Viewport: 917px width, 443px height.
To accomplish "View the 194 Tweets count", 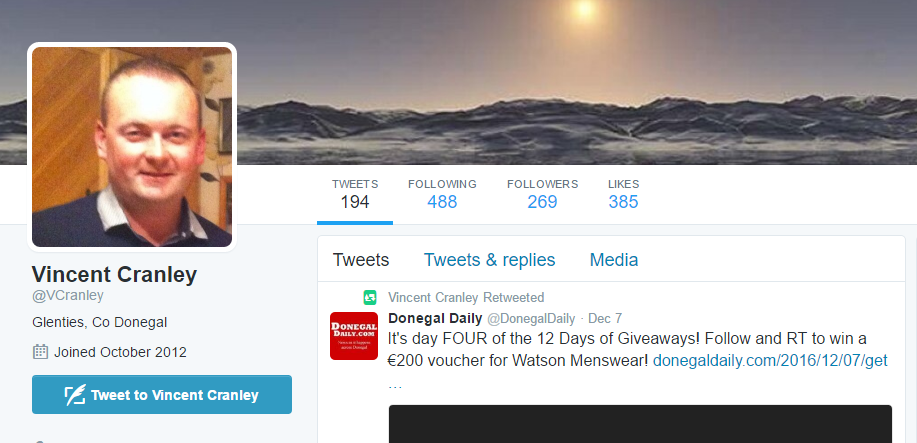I will (x=355, y=194).
